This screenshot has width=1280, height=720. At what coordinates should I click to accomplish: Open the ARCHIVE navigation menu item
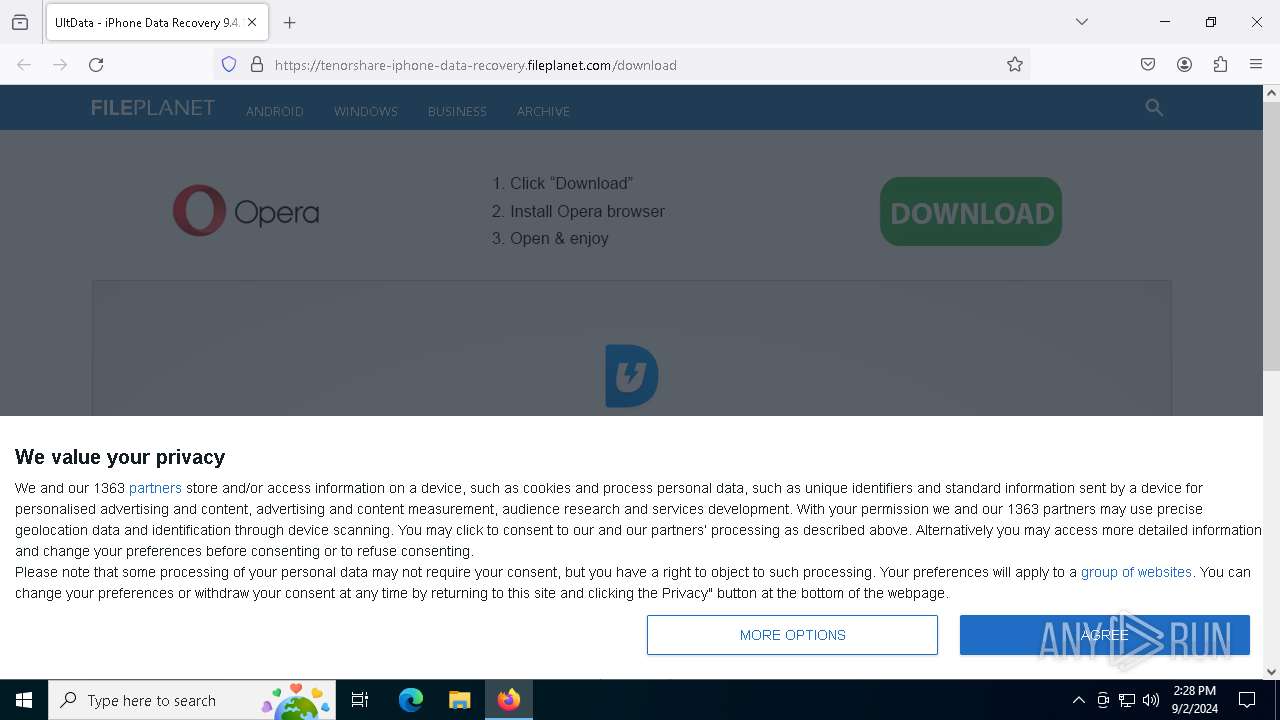point(543,111)
